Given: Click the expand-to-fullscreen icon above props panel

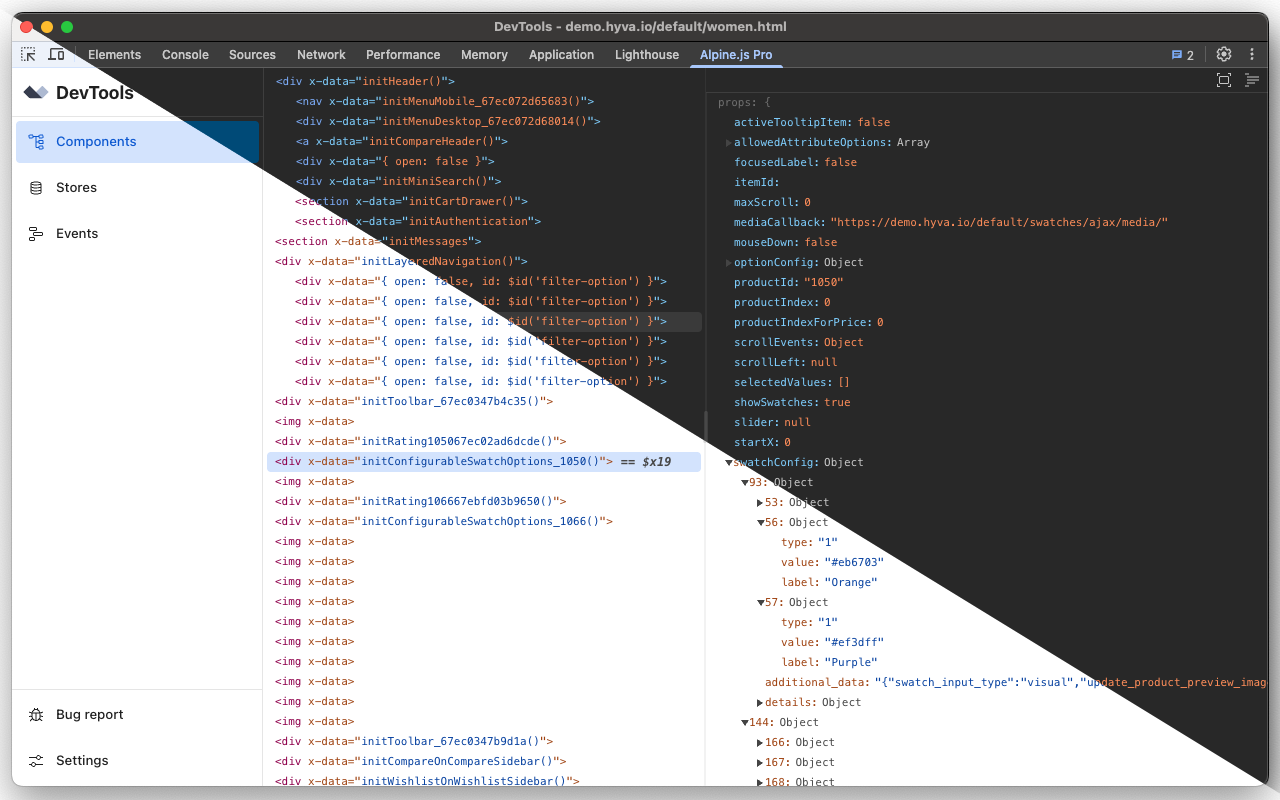Looking at the screenshot, I should [x=1224, y=81].
